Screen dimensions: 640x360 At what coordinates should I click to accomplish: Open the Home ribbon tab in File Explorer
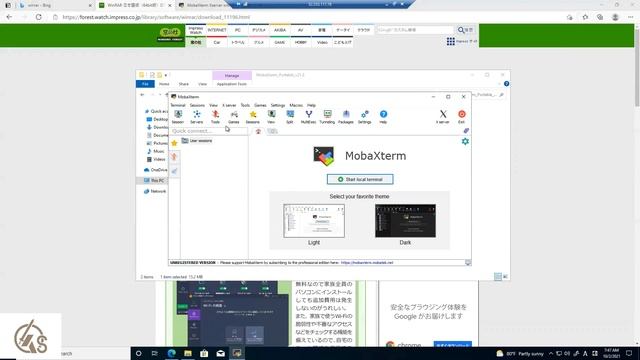click(164, 84)
